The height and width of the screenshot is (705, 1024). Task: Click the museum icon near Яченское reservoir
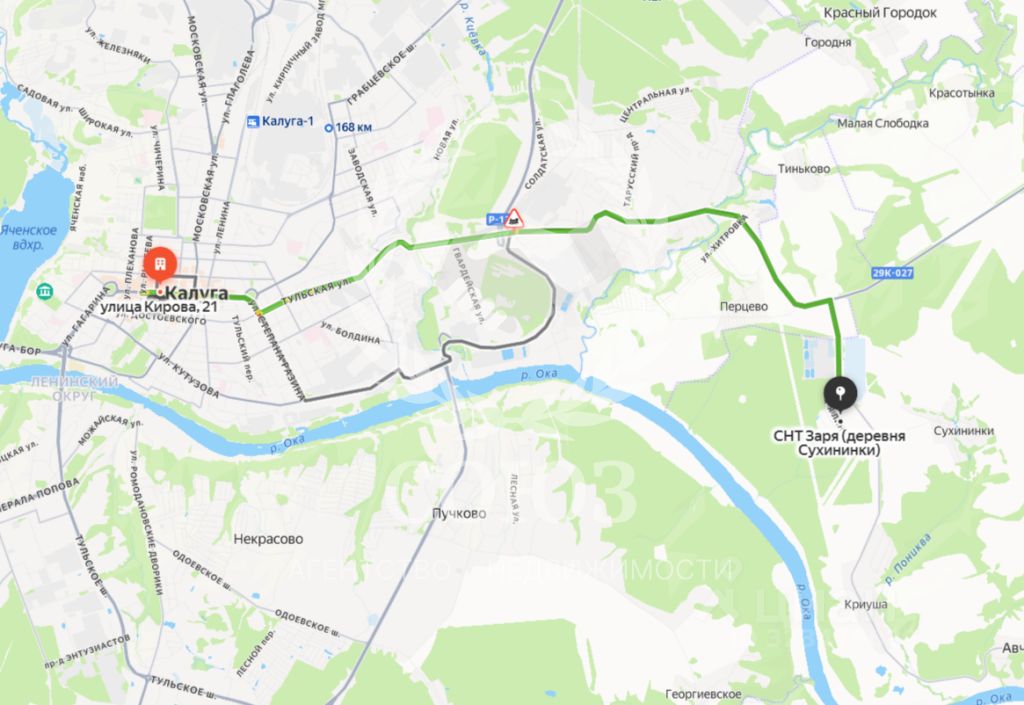[44, 290]
